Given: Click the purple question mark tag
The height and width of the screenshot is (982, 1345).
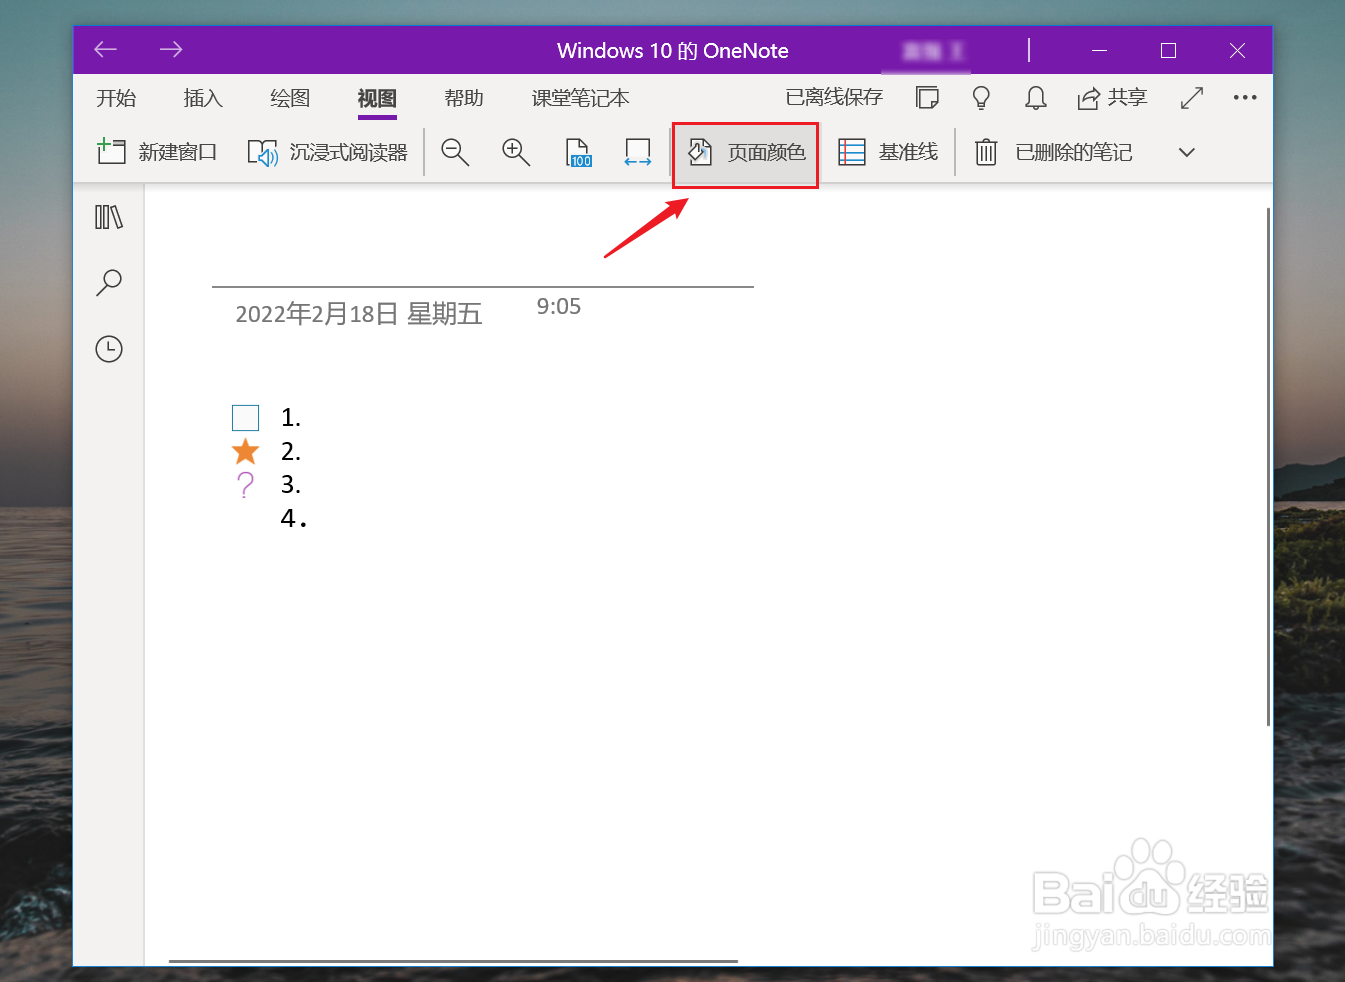Looking at the screenshot, I should click(245, 486).
